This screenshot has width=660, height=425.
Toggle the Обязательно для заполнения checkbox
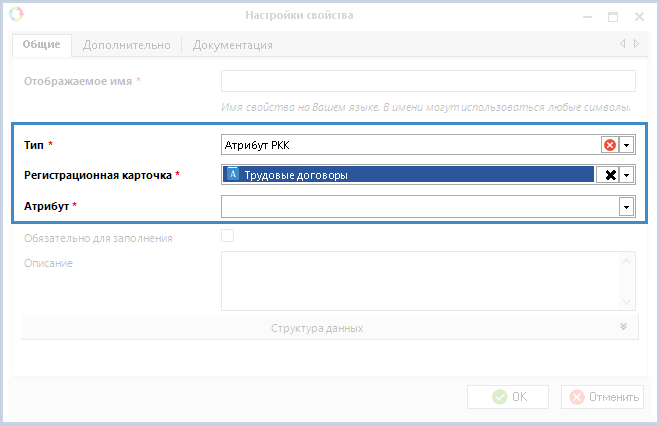click(x=227, y=237)
